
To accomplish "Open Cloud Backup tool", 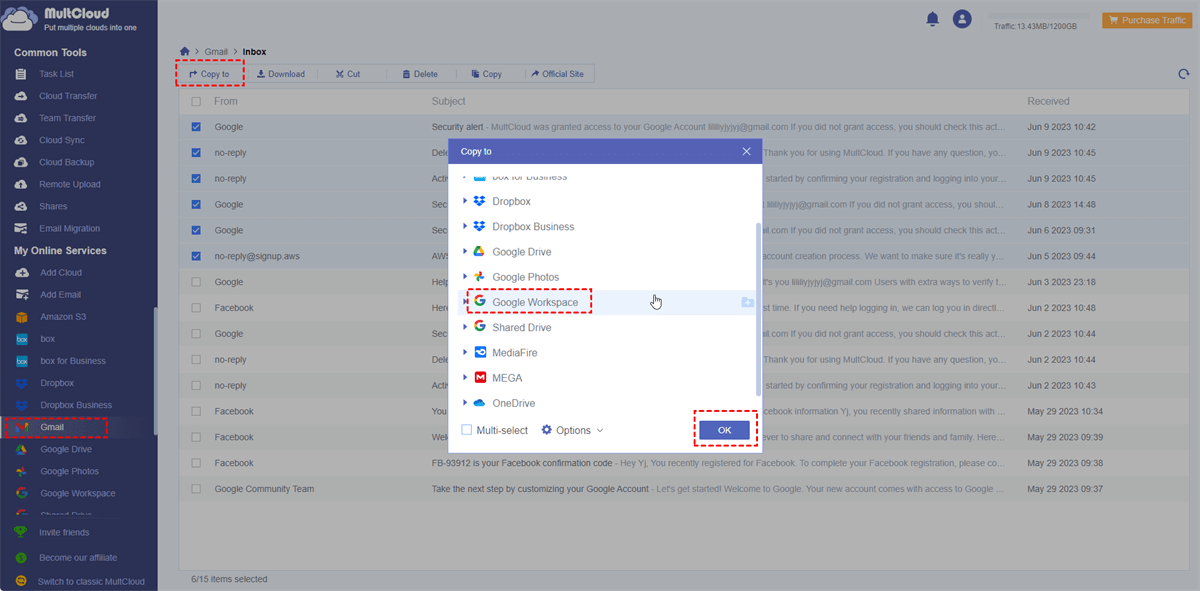I will 66,162.
